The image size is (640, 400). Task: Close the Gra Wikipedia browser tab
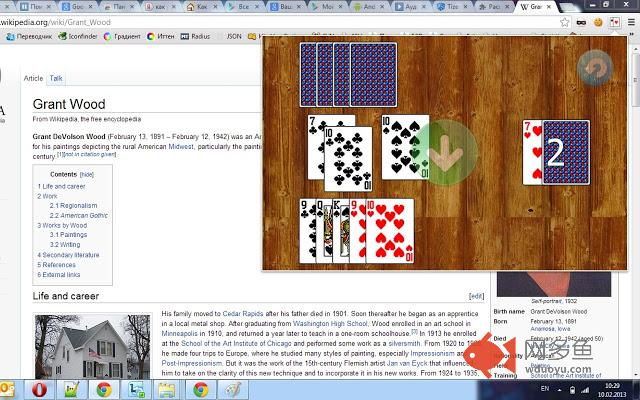(549, 7)
